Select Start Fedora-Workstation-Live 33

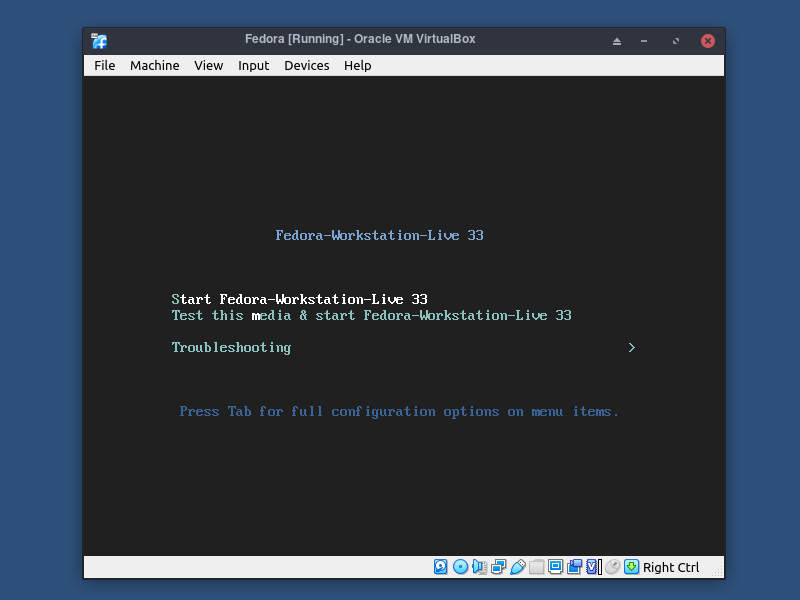coord(300,299)
